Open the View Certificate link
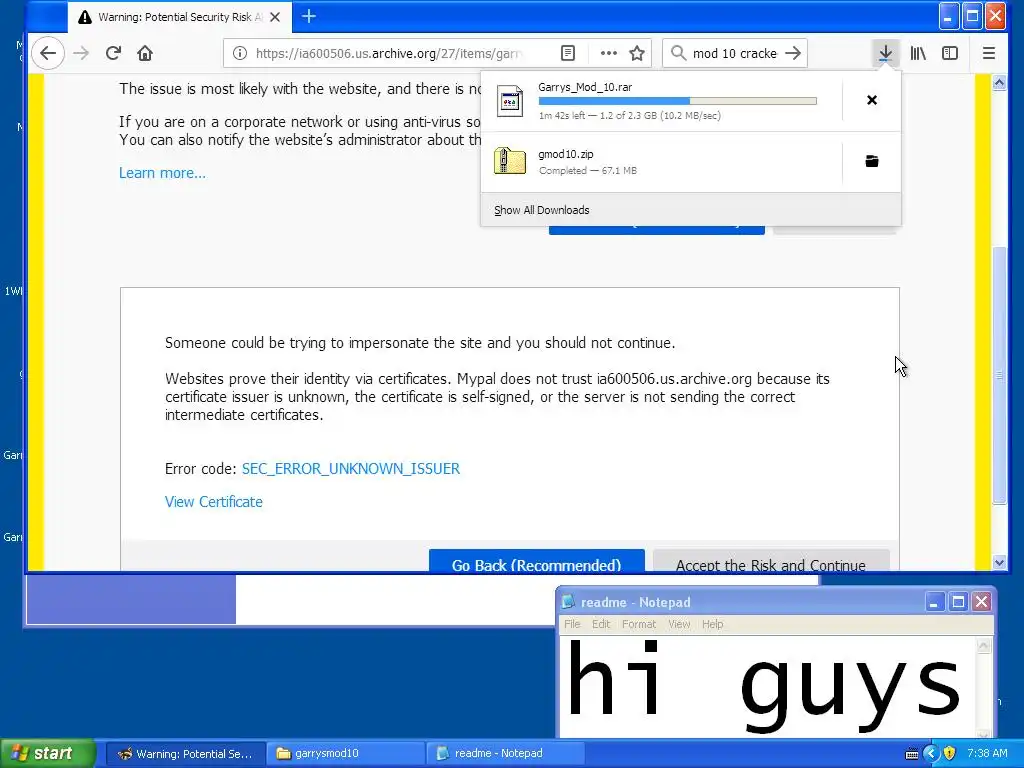Screen dimensions: 1024x768 pos(214,502)
